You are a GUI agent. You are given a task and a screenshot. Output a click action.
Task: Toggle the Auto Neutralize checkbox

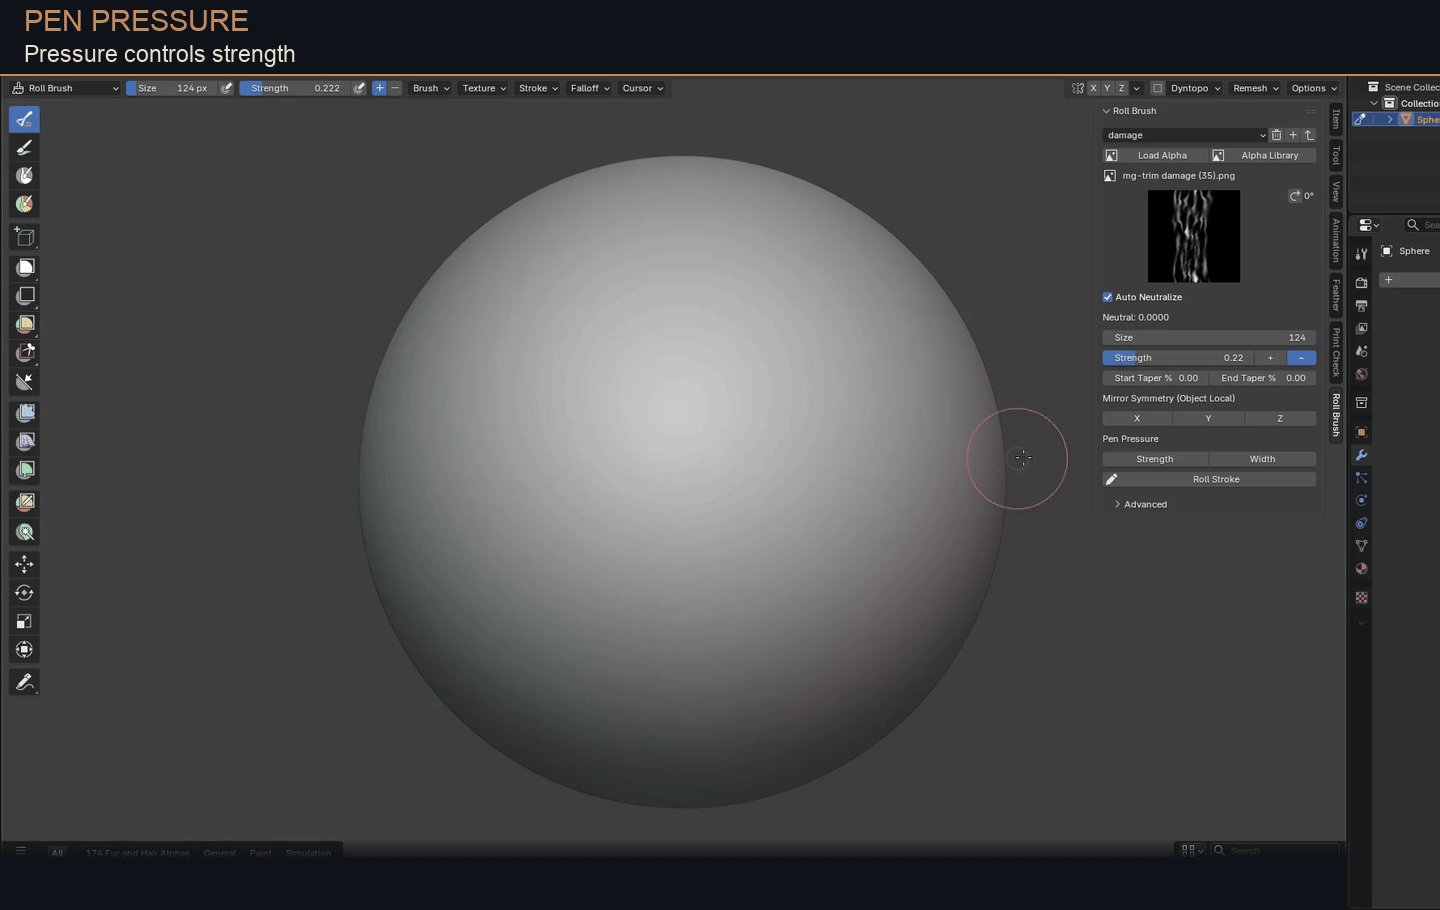1108,297
